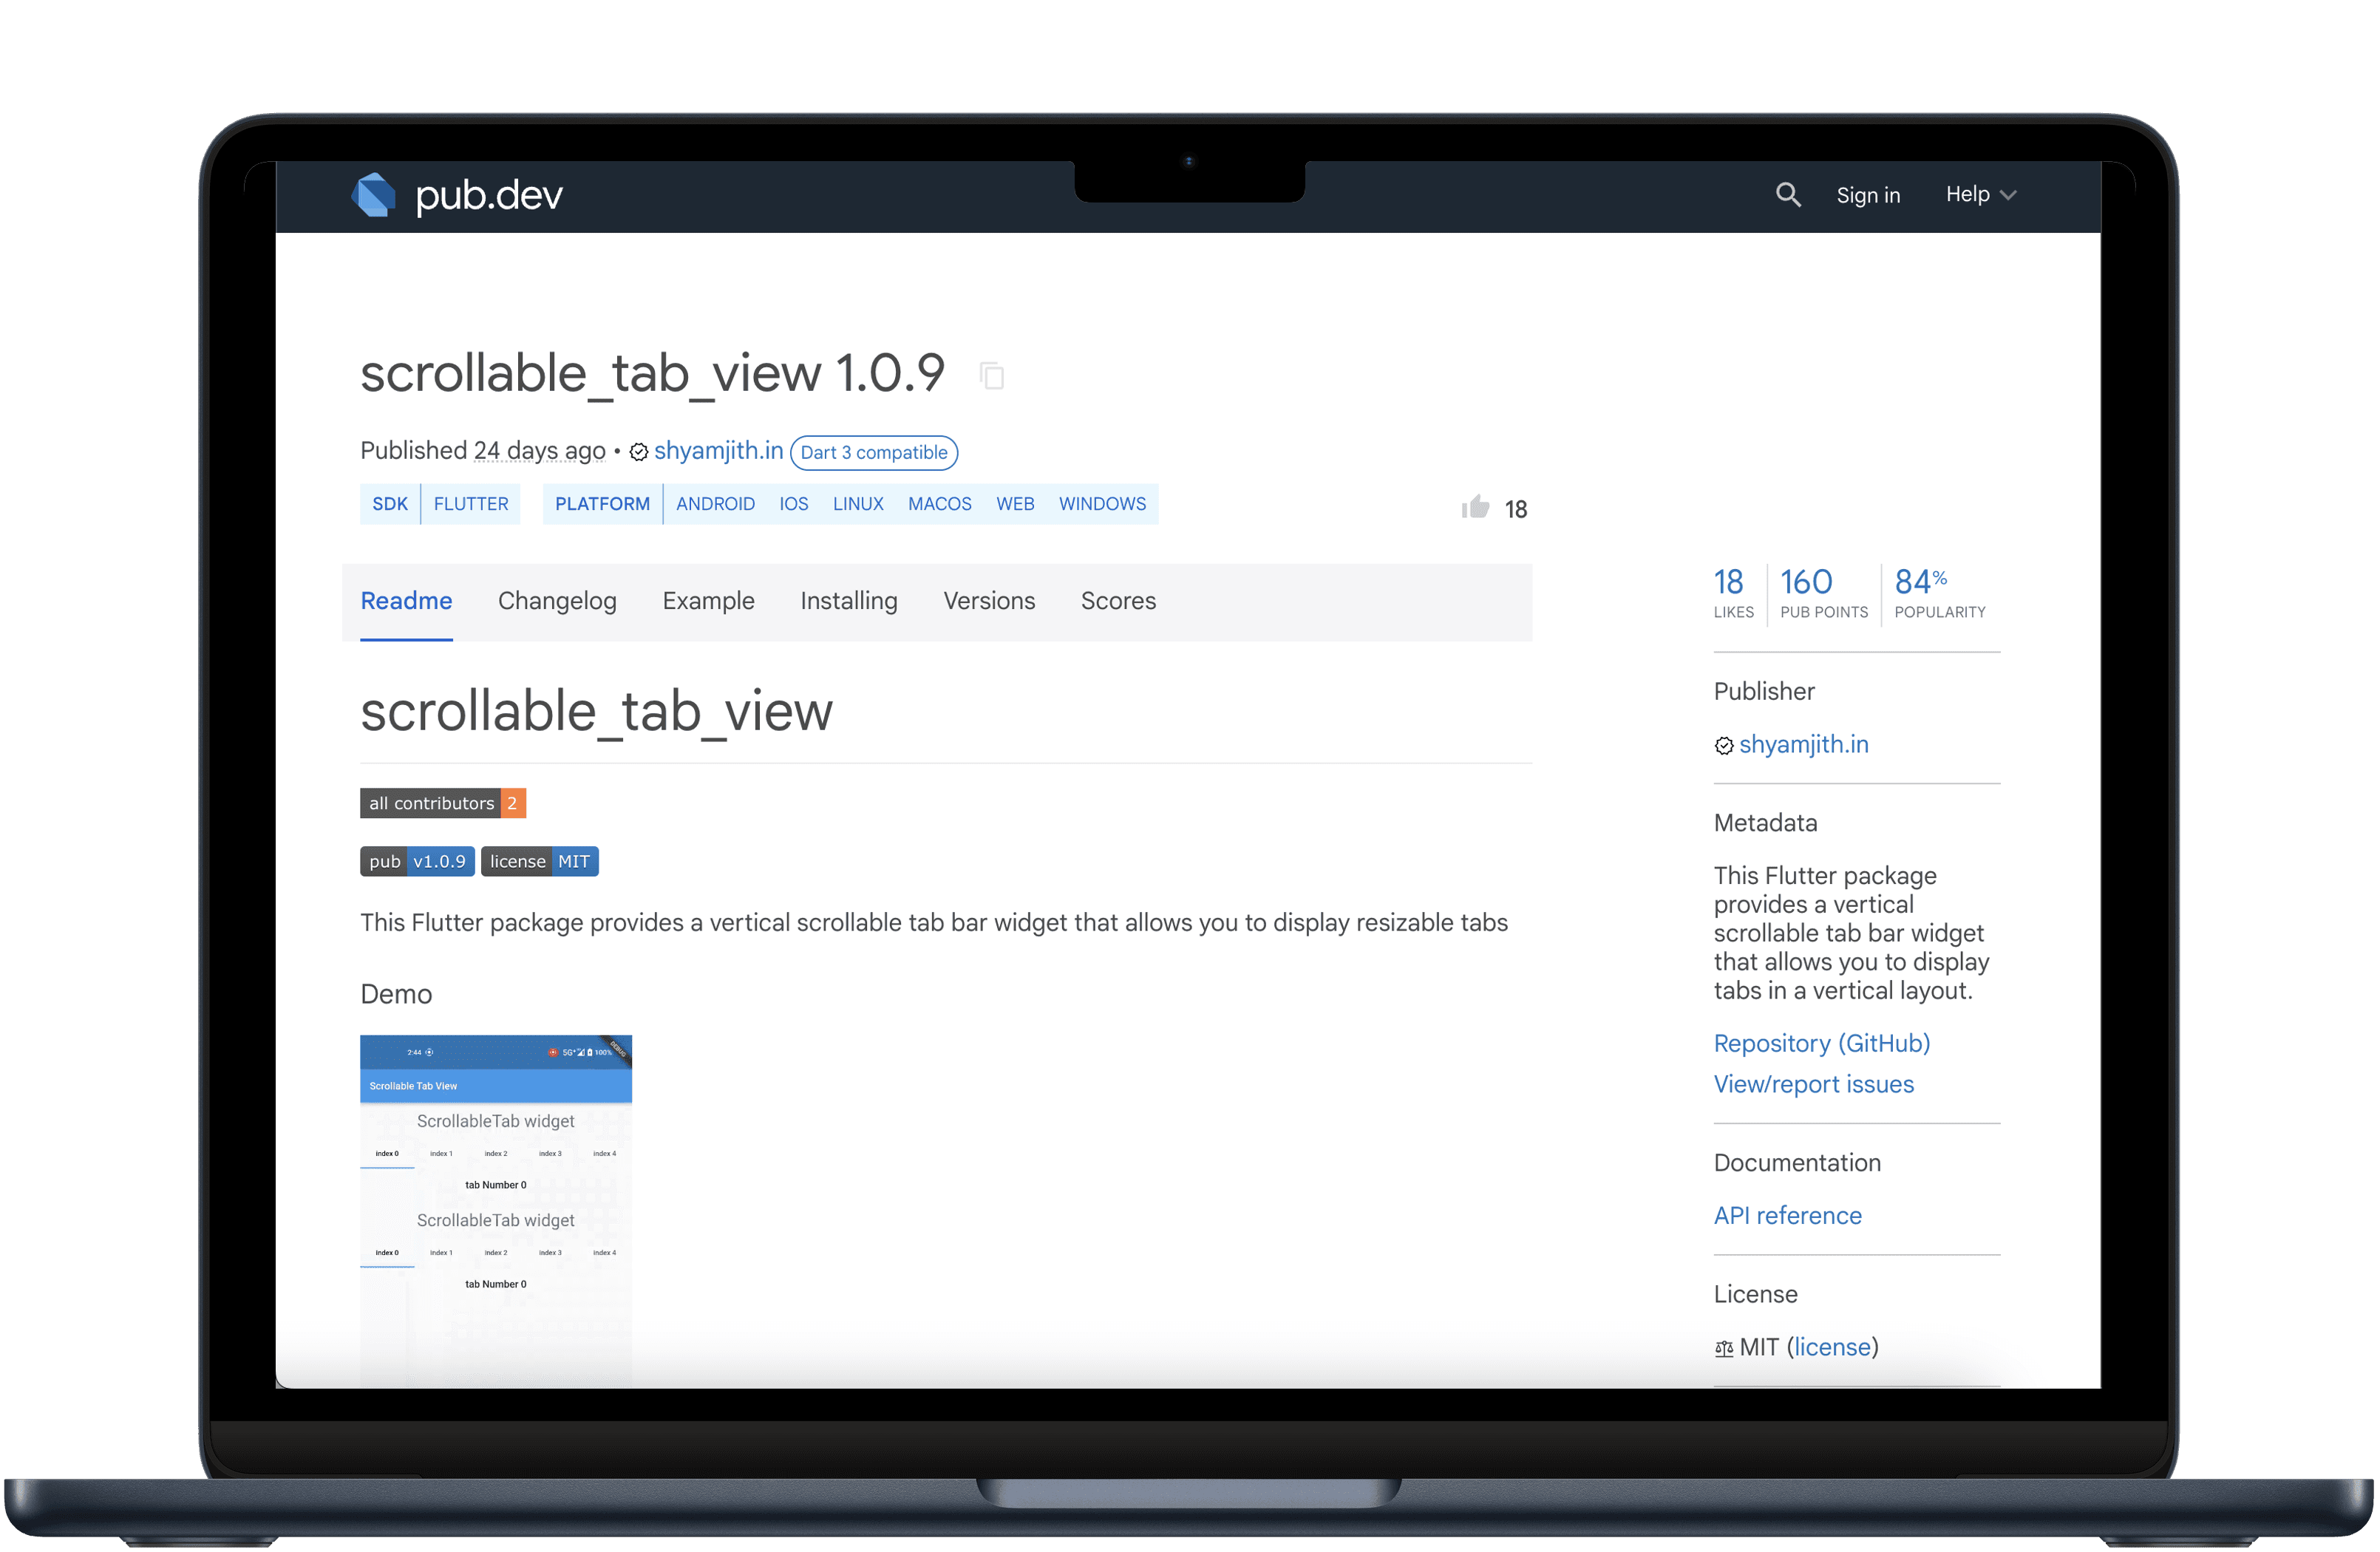Click verified publisher badge beside shyamjith.in
Viewport: 2380px width, 1552px height.
coord(638,452)
